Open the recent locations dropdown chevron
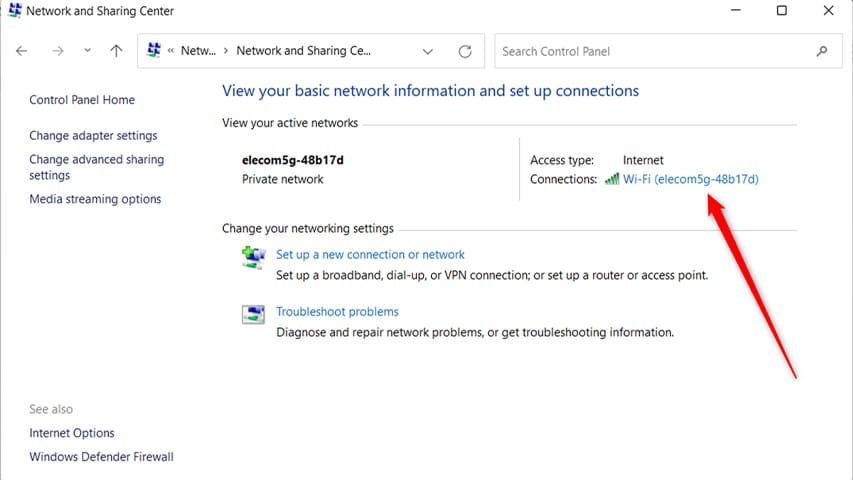Screen dimensions: 853x480 click(87, 51)
